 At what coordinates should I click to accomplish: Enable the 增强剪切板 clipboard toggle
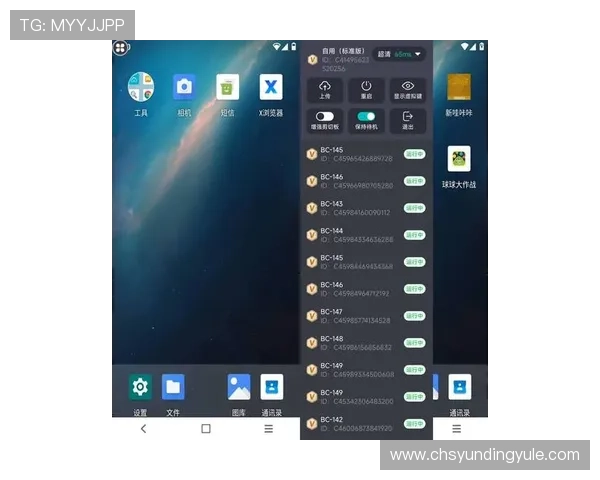324,117
